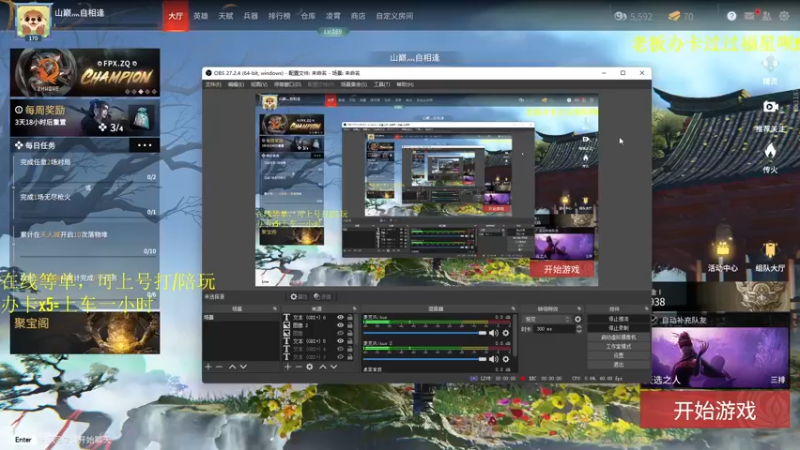This screenshot has height=450, width=800.
Task: Pop out the 控件 dock panel
Action: pos(646,309)
